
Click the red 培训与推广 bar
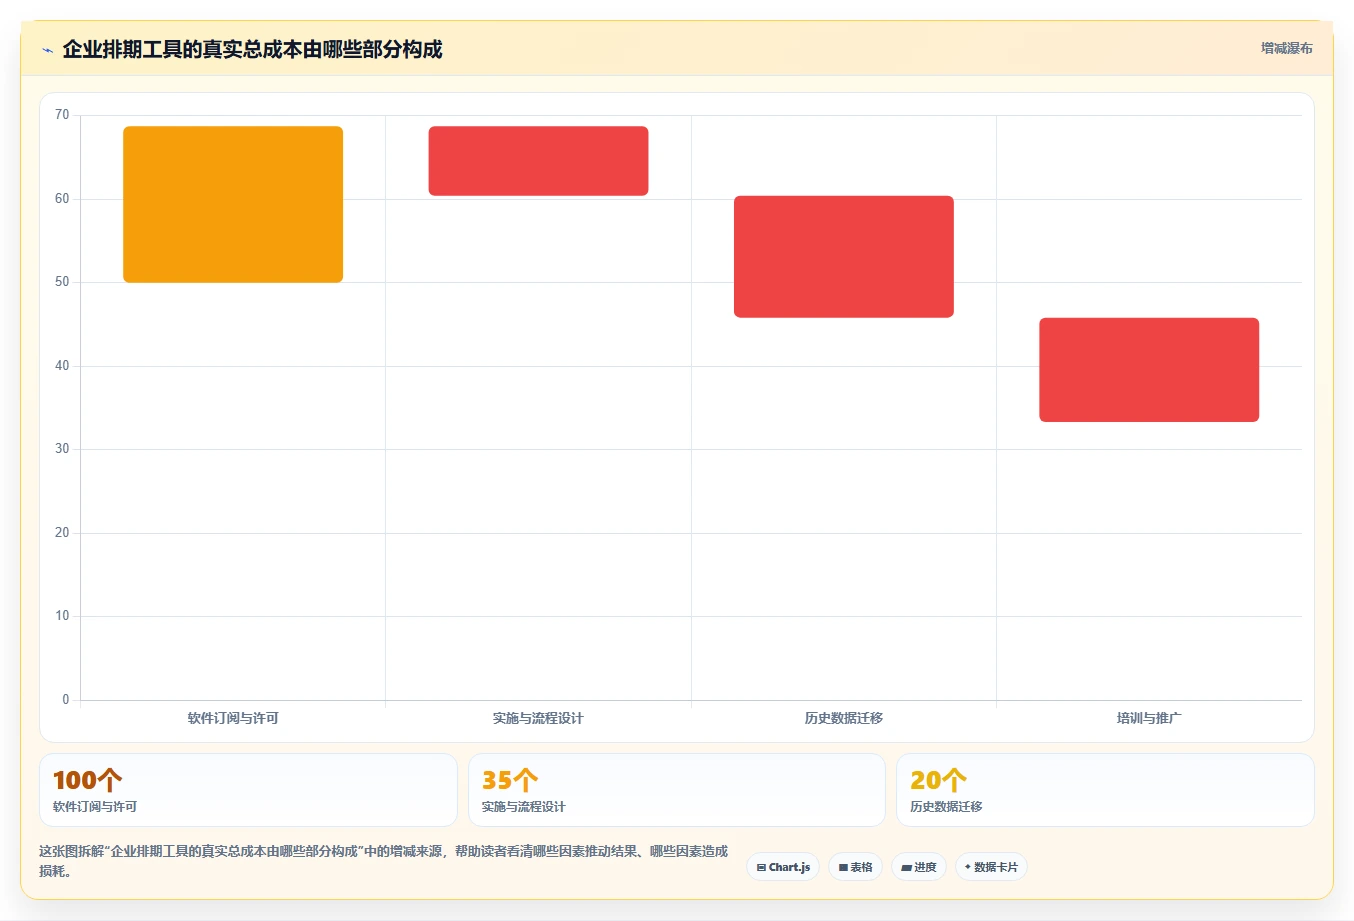click(x=1149, y=370)
